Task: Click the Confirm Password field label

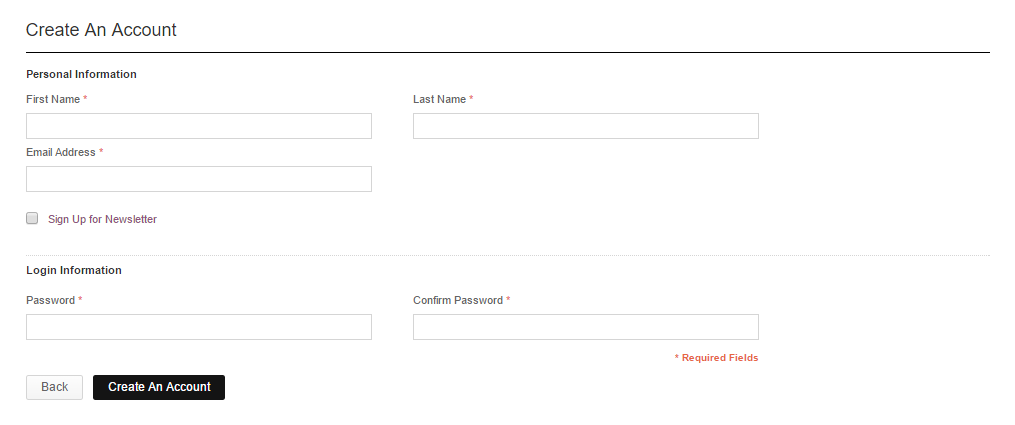Action: [x=458, y=300]
